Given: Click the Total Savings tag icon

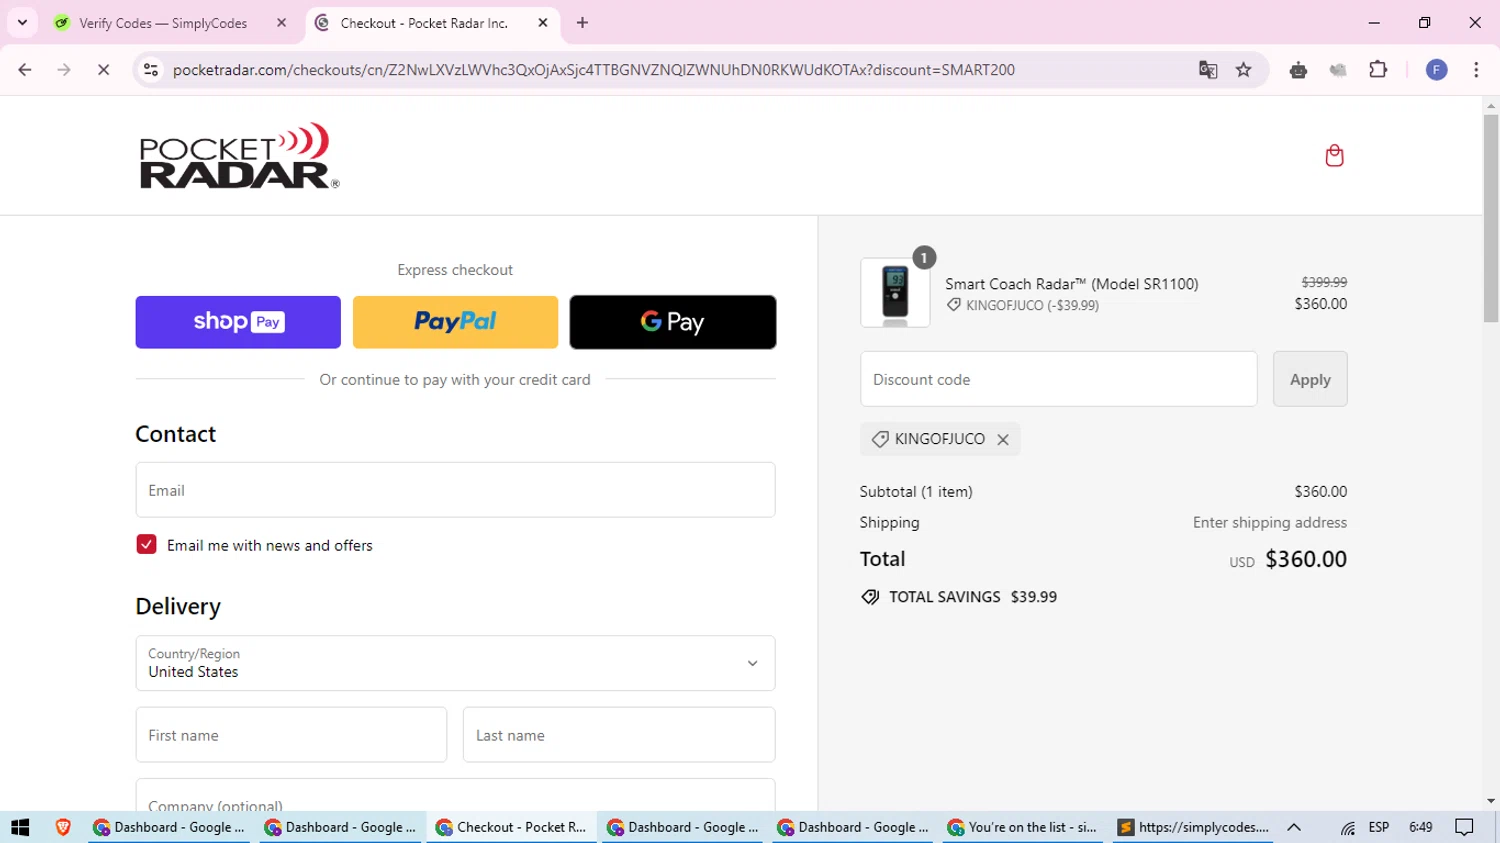Looking at the screenshot, I should pos(870,597).
